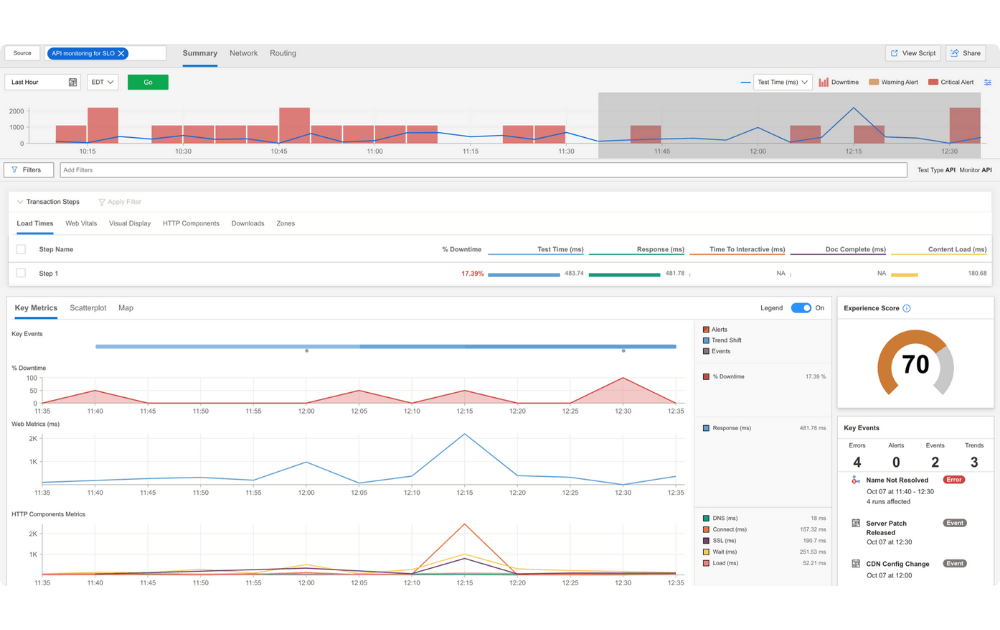Image resolution: width=1000 pixels, height=630 pixels.
Task: Click the Experience Score info icon
Action: 907,309
